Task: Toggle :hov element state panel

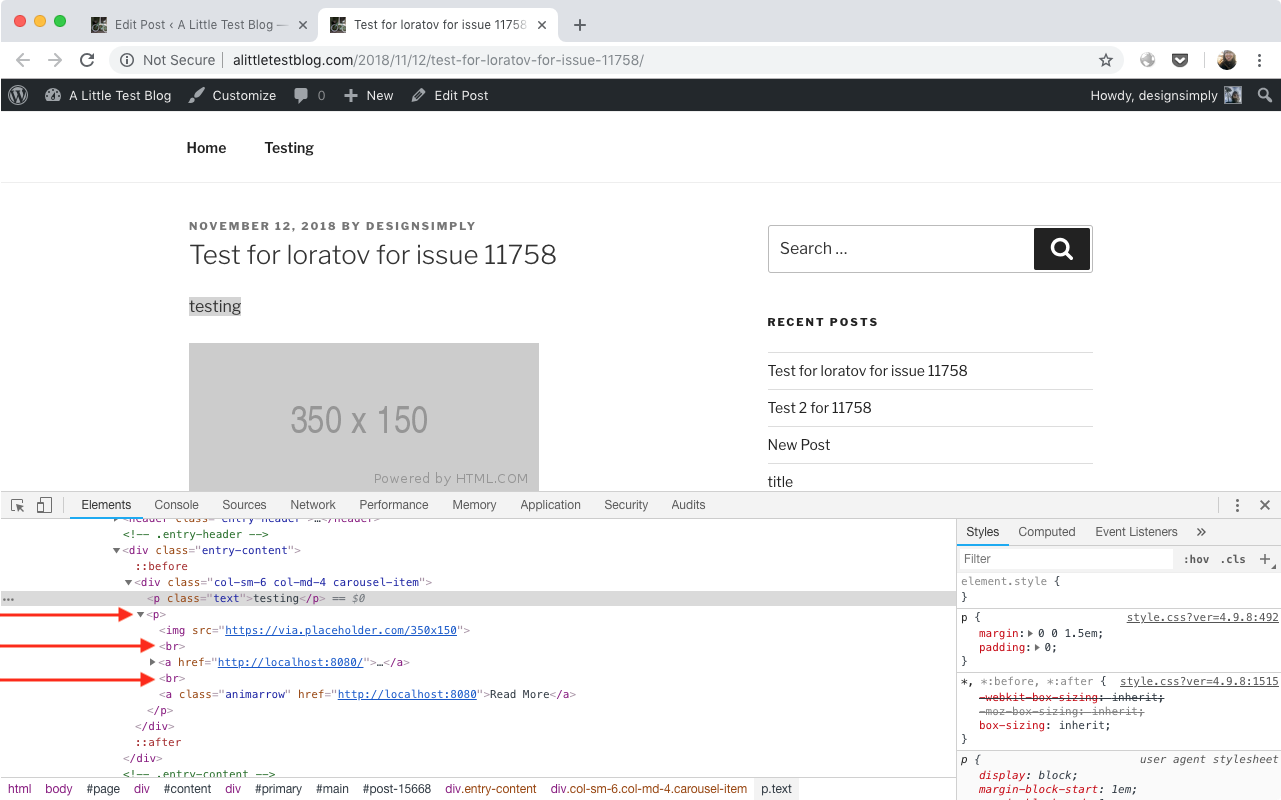Action: pos(1196,559)
